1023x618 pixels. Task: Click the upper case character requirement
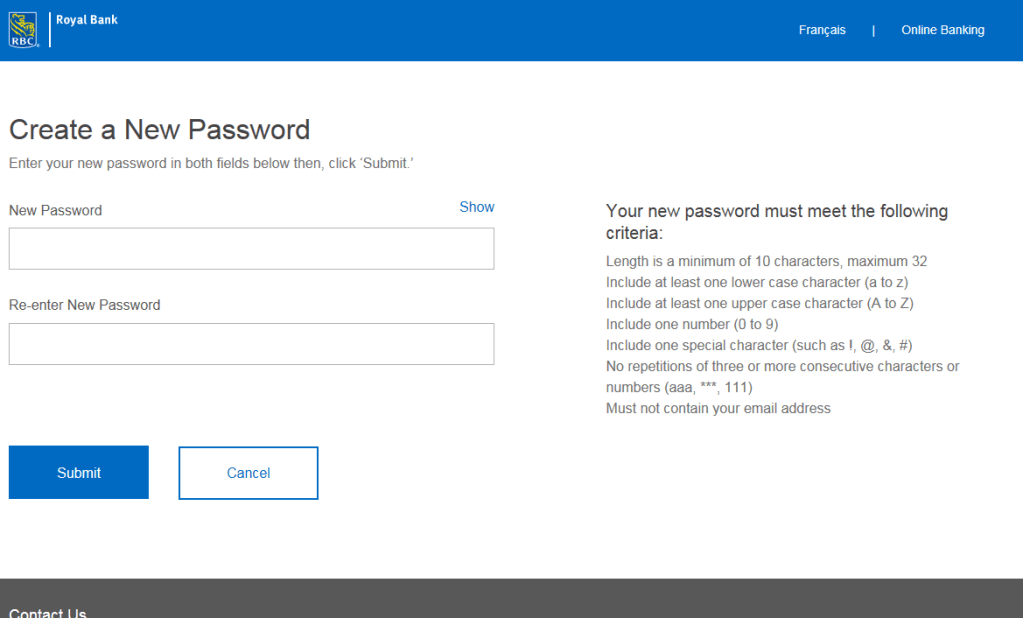pyautogui.click(x=759, y=303)
